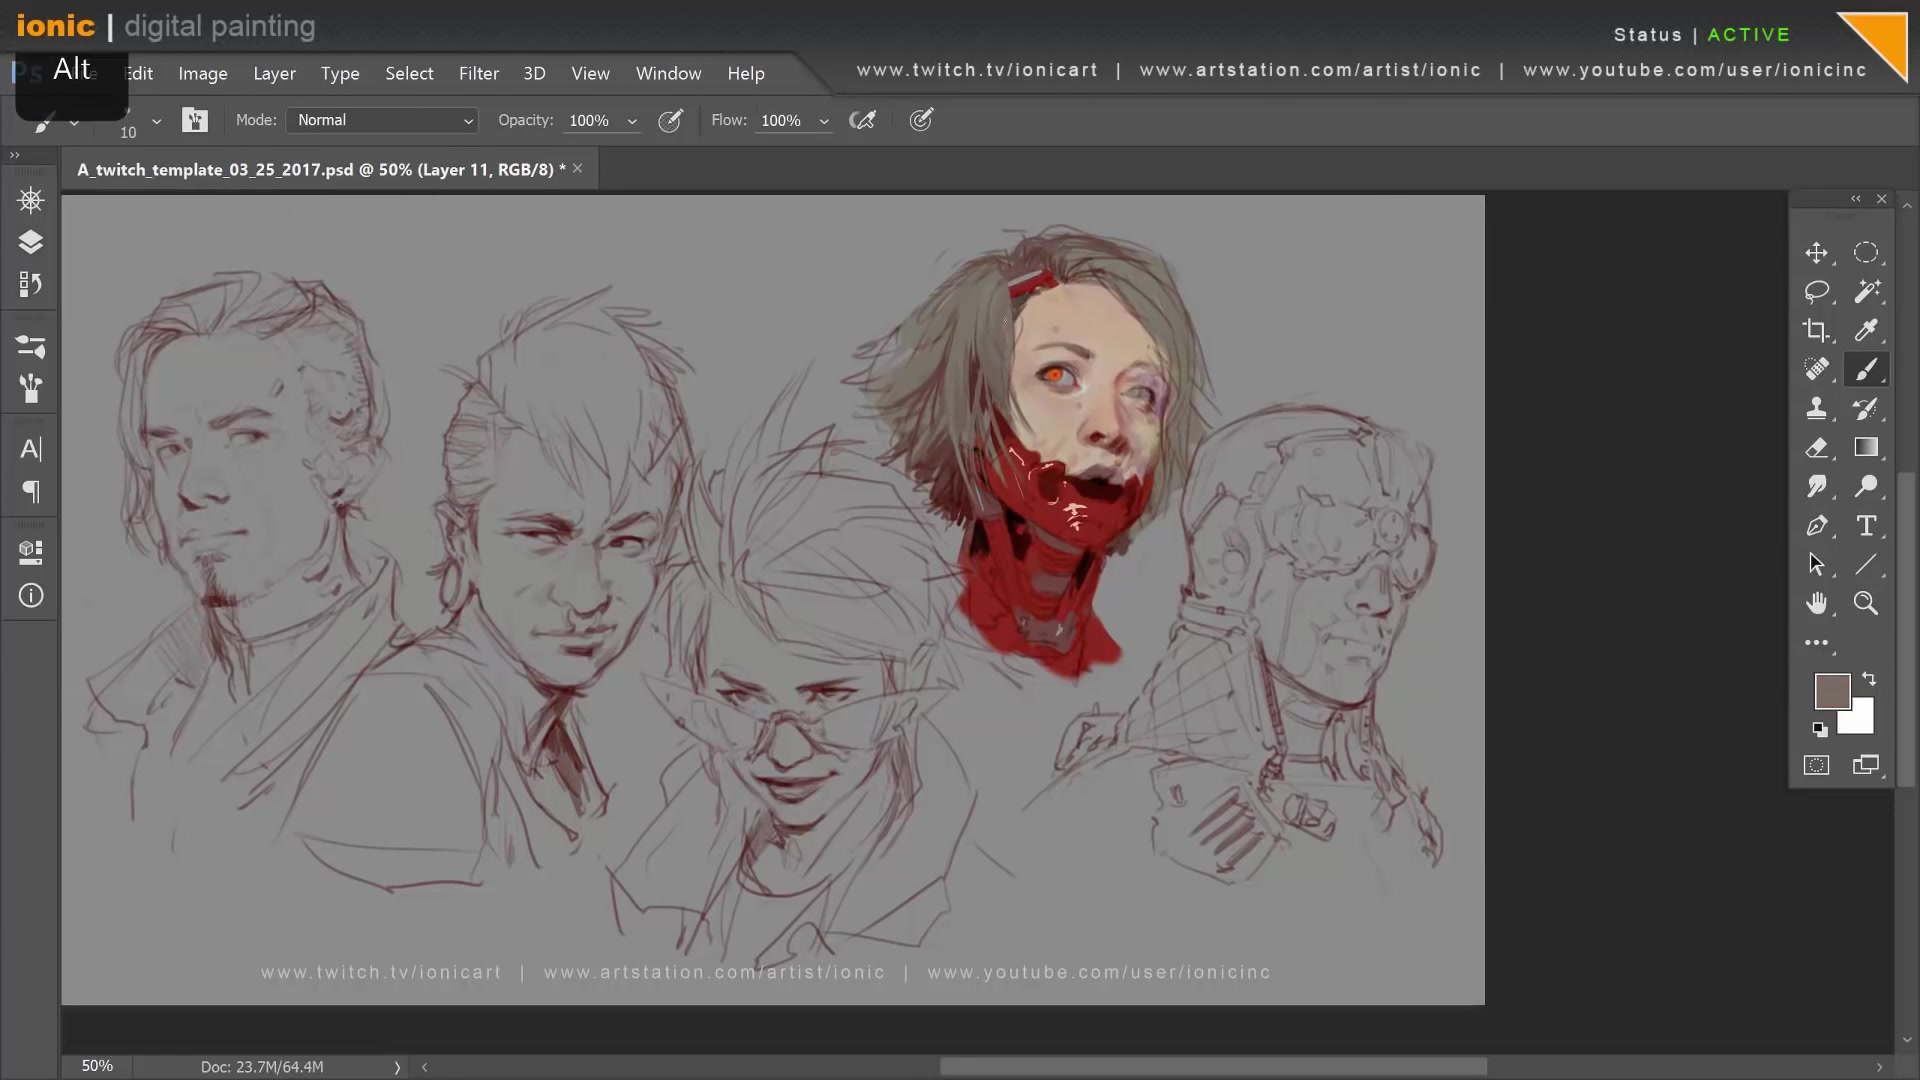Select the Smudge tool
Viewport: 1920px width, 1080px height.
(x=1816, y=486)
